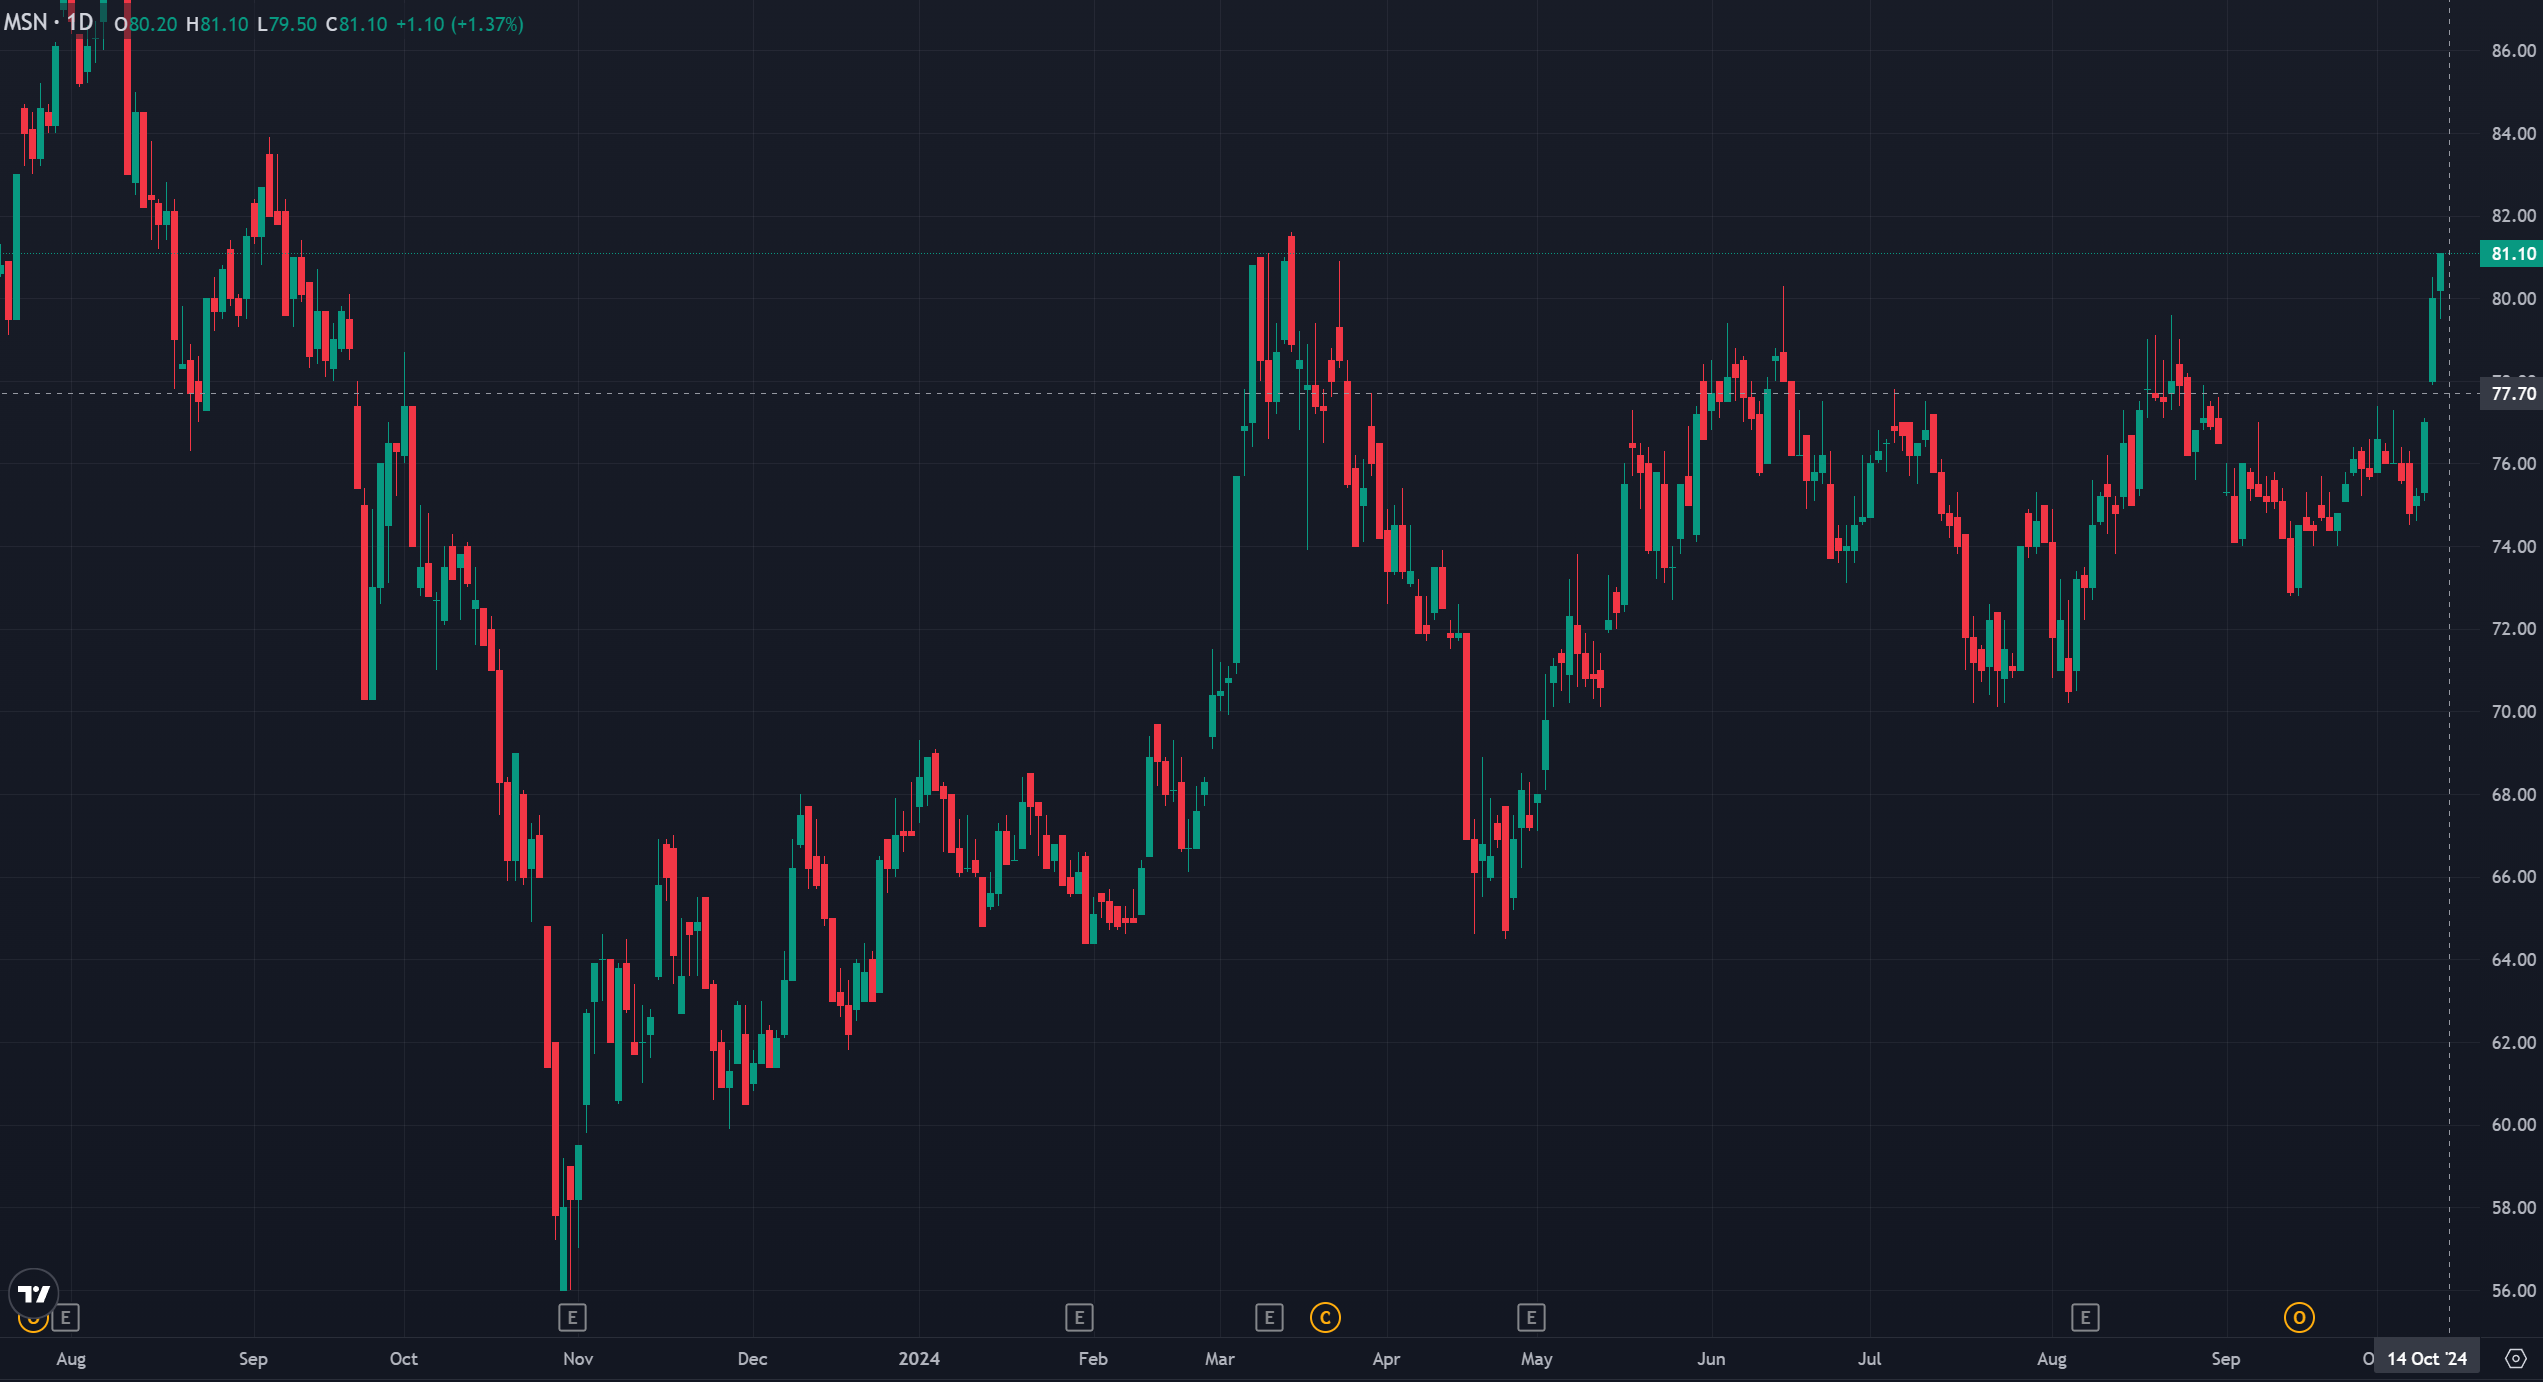Image resolution: width=2543 pixels, height=1382 pixels.
Task: Click the 77.70 crosshair price label
Action: coord(2513,394)
